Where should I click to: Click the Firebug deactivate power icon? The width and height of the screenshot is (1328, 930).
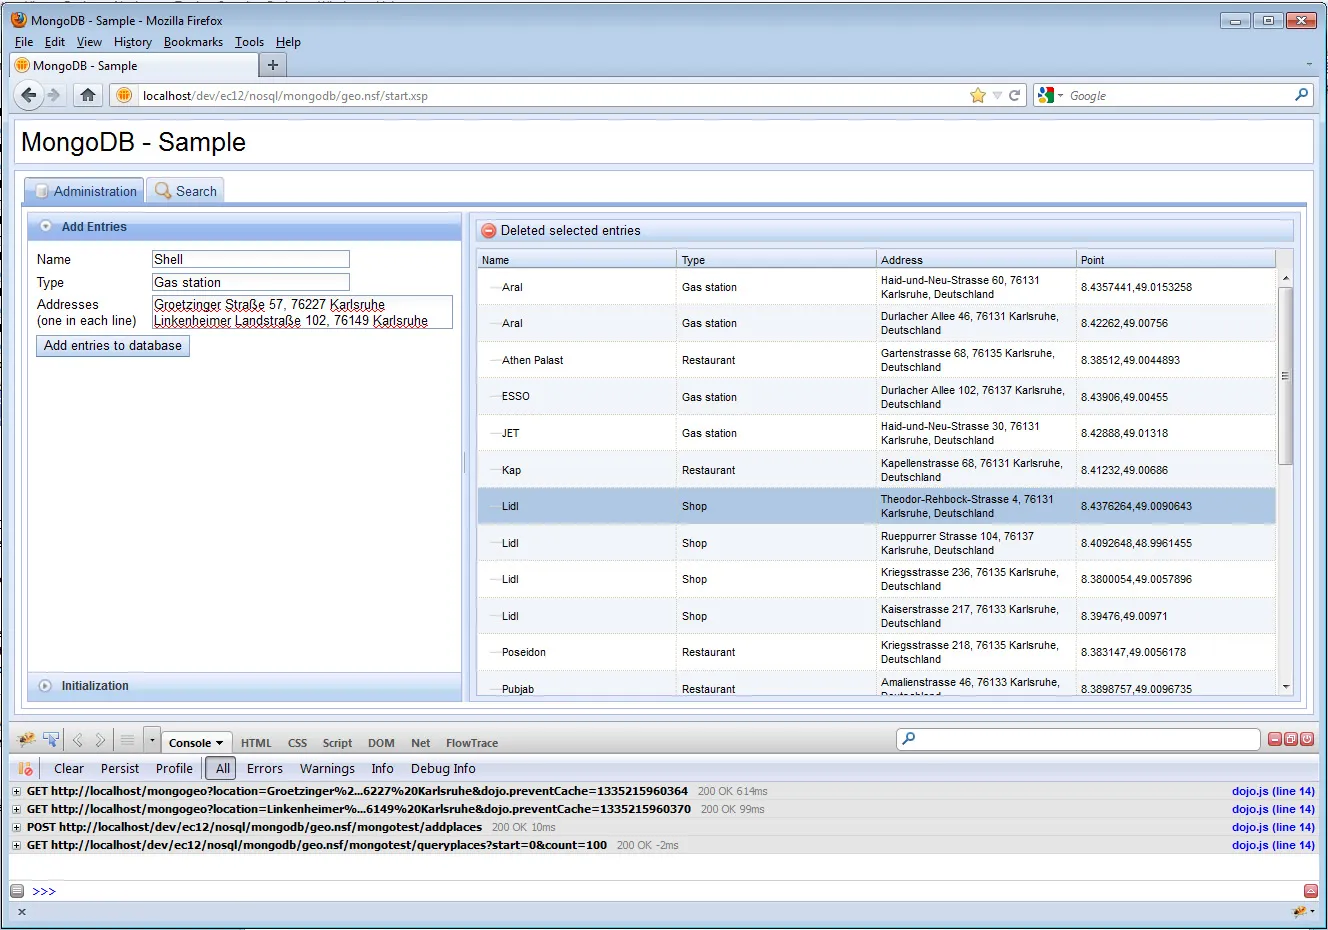[1307, 739]
